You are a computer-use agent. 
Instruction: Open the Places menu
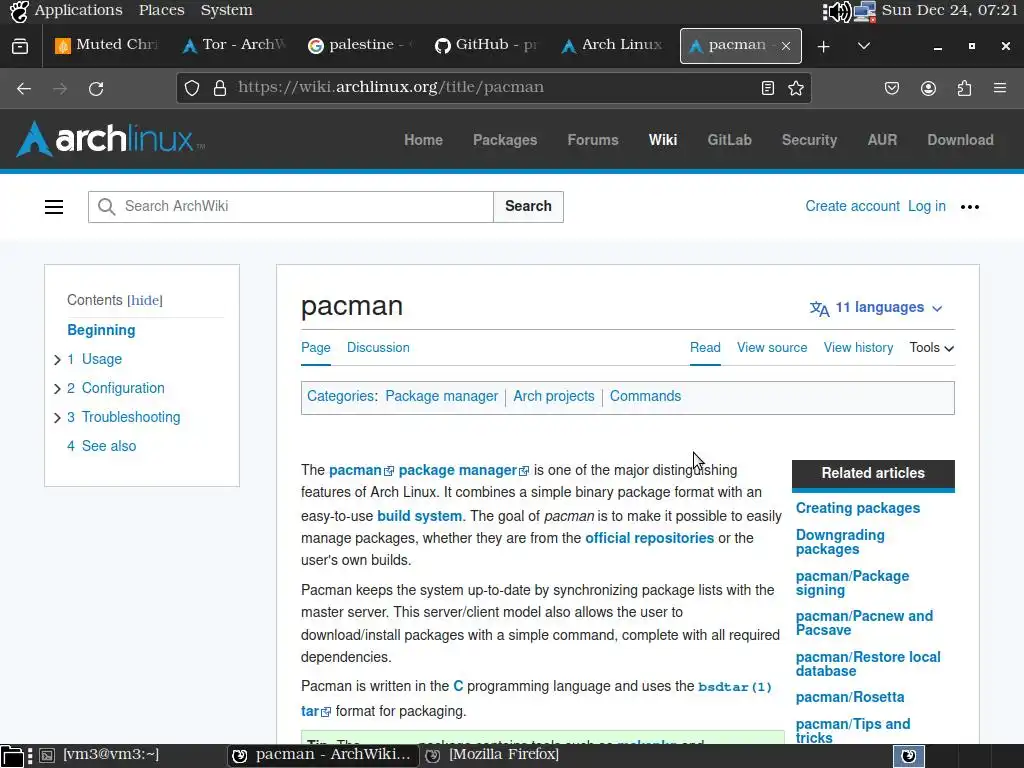(x=161, y=10)
